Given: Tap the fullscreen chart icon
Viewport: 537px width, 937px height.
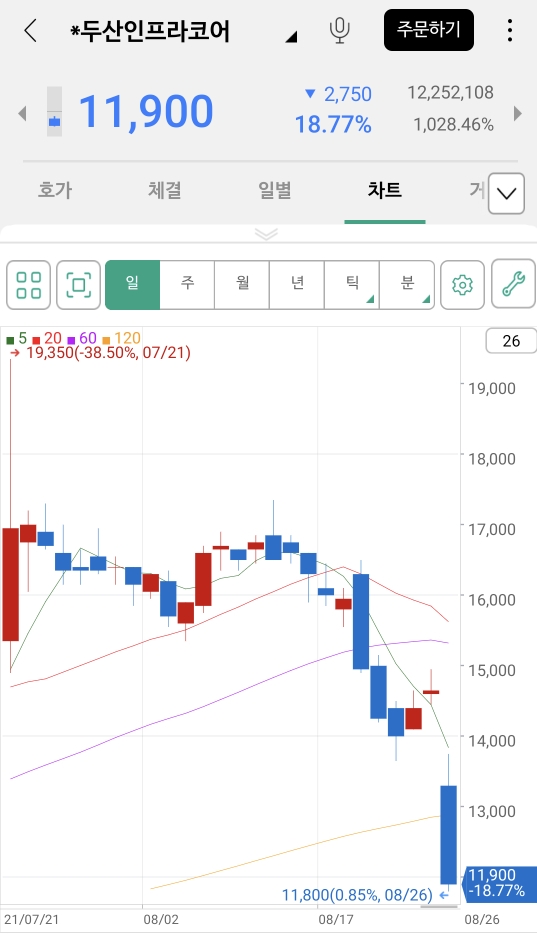Looking at the screenshot, I should pos(79,284).
